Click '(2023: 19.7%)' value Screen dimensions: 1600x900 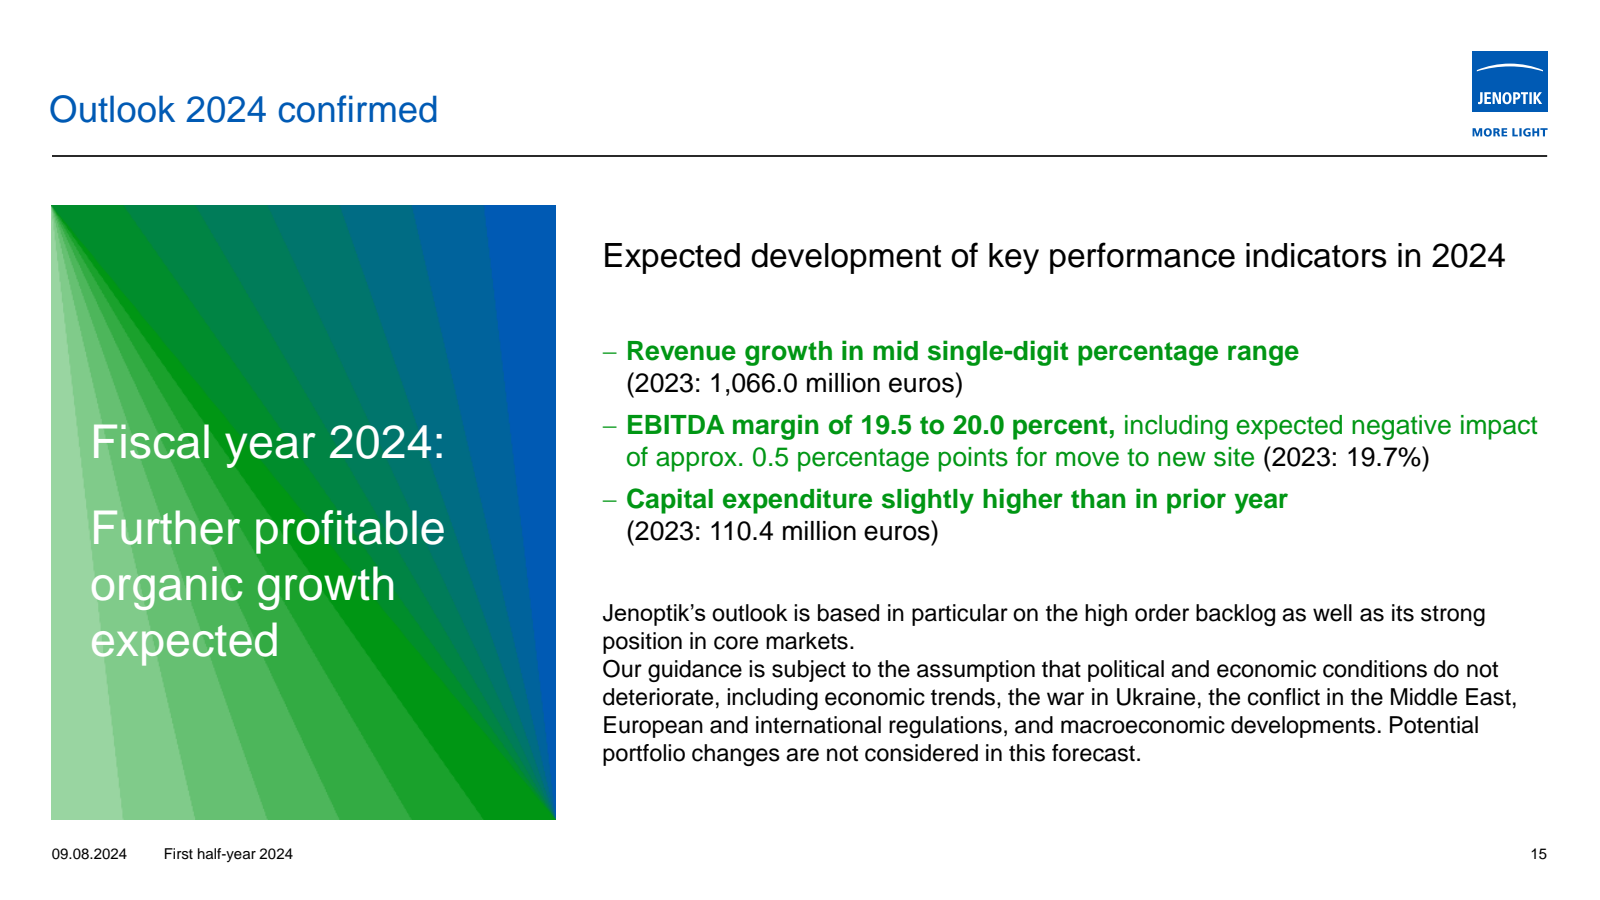[1346, 457]
